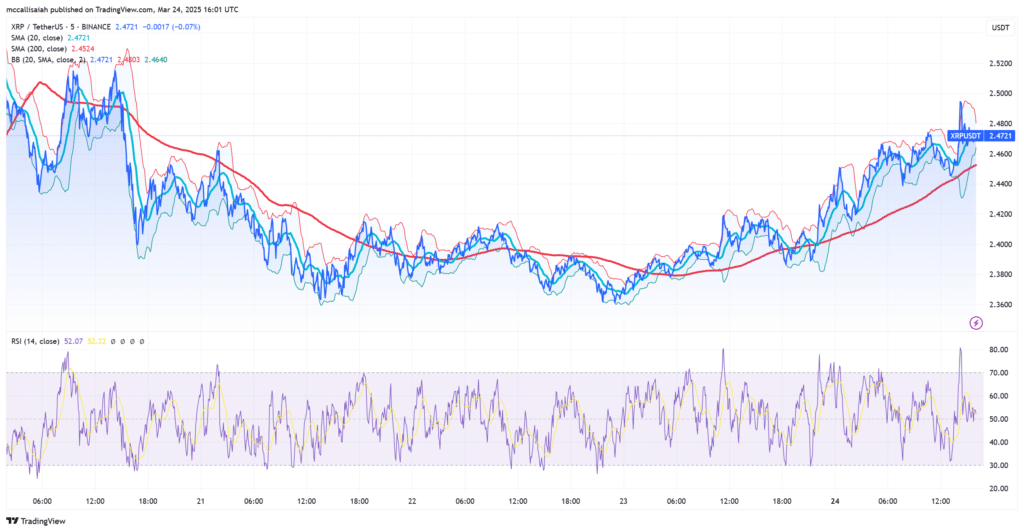
Task: Click the BB lower band value 2.4640
Action: [x=156, y=59]
